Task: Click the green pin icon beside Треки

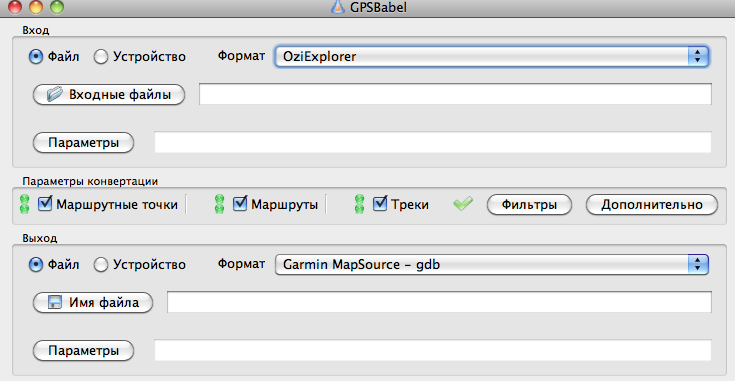Action: point(360,204)
